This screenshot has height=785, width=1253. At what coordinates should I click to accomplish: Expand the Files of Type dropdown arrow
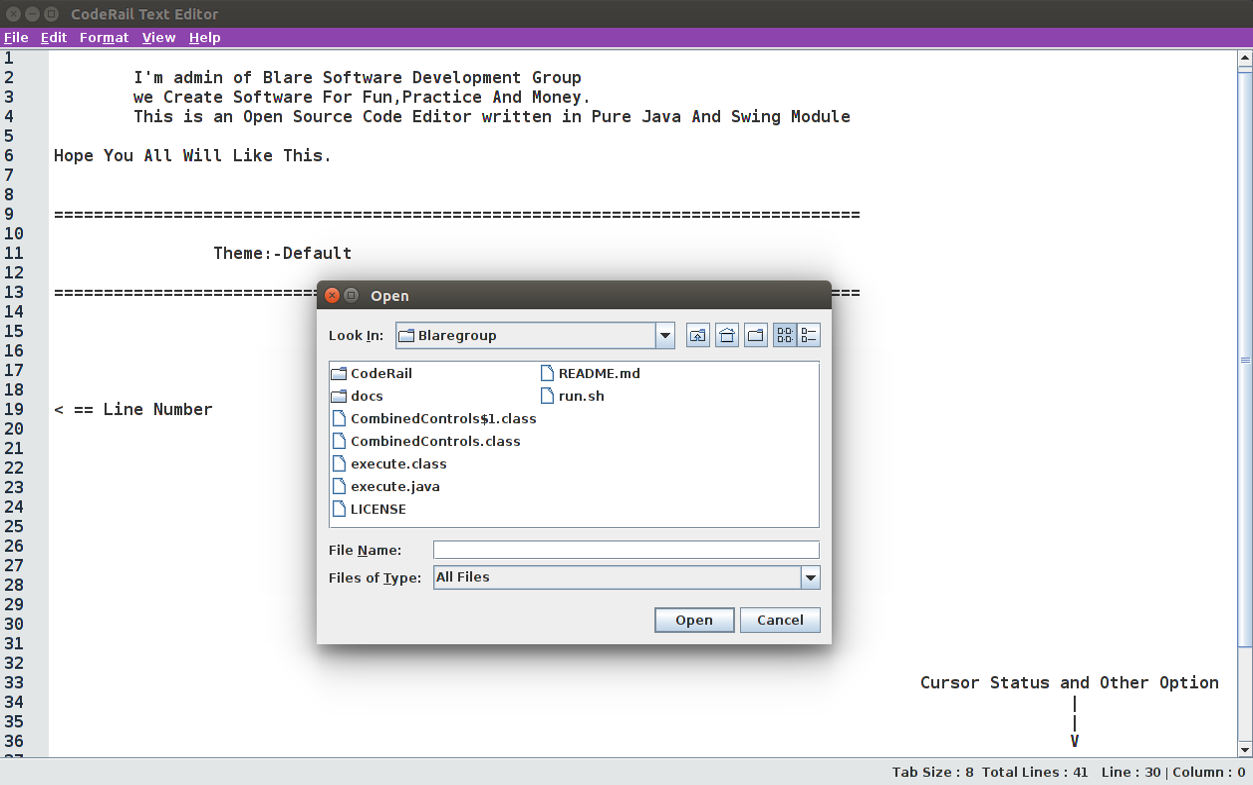810,578
